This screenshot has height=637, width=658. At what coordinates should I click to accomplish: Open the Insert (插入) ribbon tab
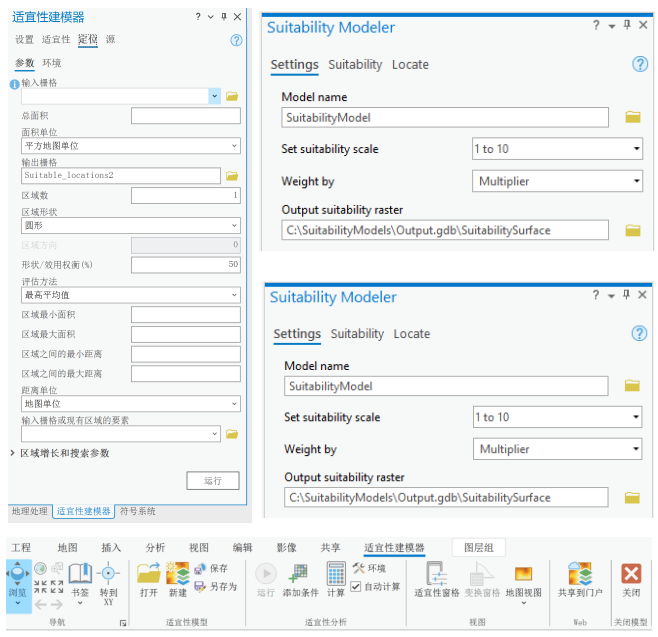point(111,548)
